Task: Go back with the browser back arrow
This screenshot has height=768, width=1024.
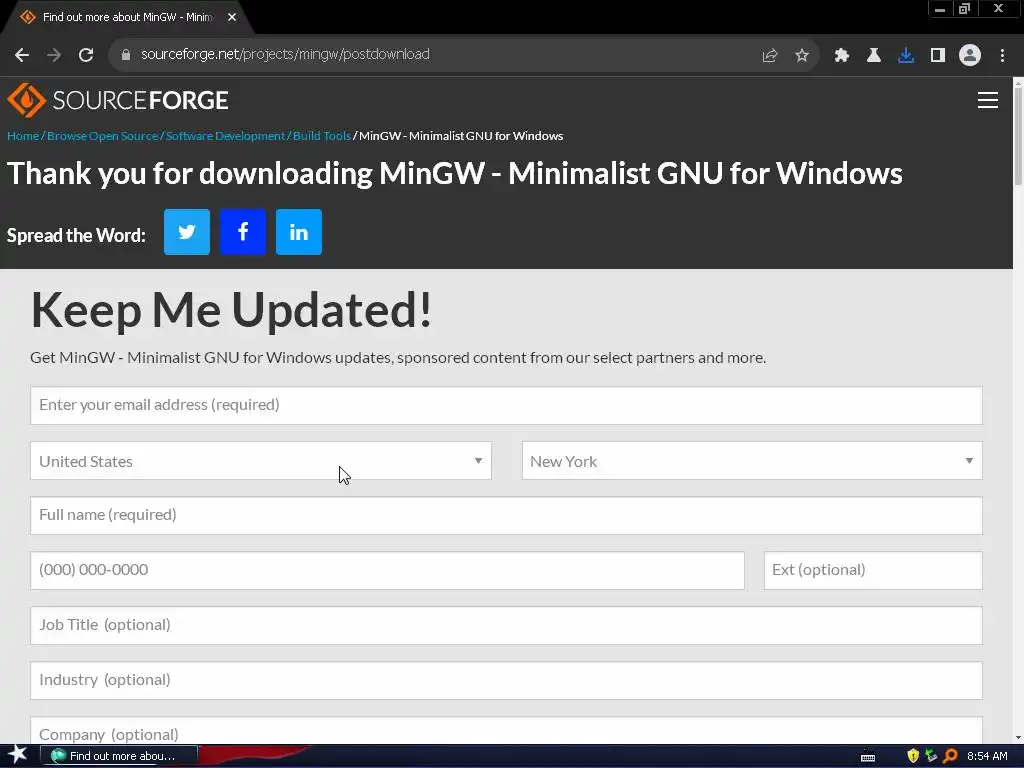Action: point(22,55)
